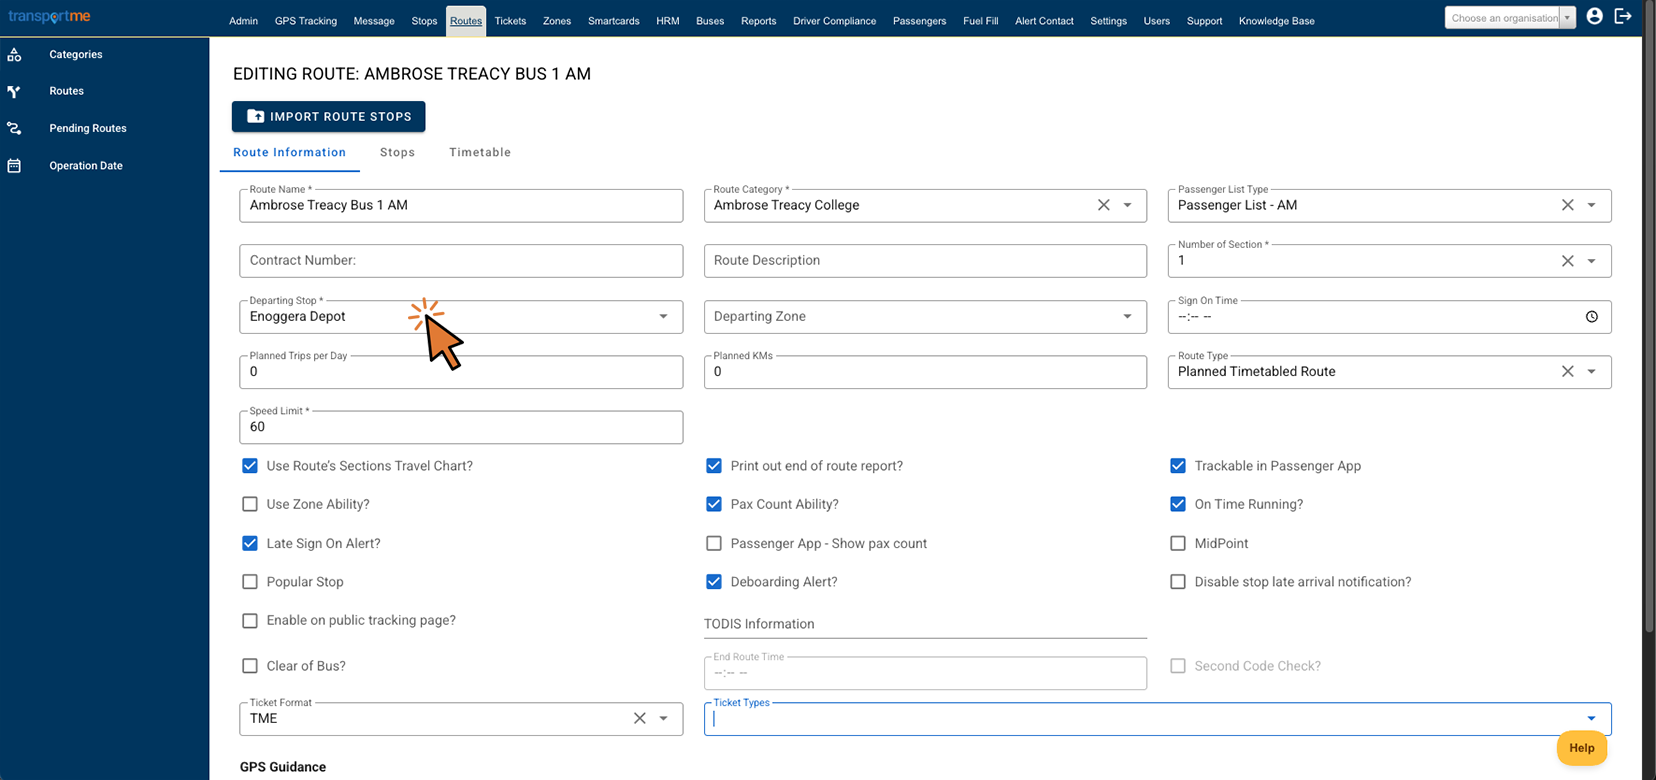Switch to the Stops tab
This screenshot has width=1656, height=780.
click(397, 152)
